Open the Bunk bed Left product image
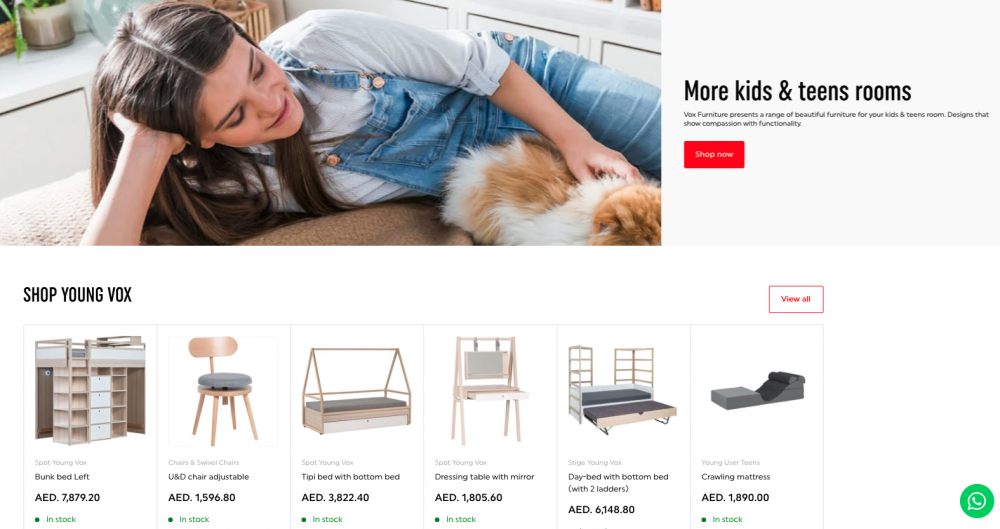Image resolution: width=1000 pixels, height=529 pixels. [x=90, y=391]
